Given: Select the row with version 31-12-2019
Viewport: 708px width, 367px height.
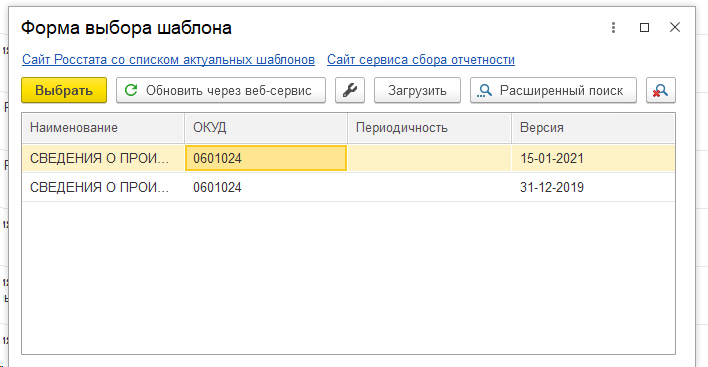Looking at the screenshot, I should click(x=349, y=187).
